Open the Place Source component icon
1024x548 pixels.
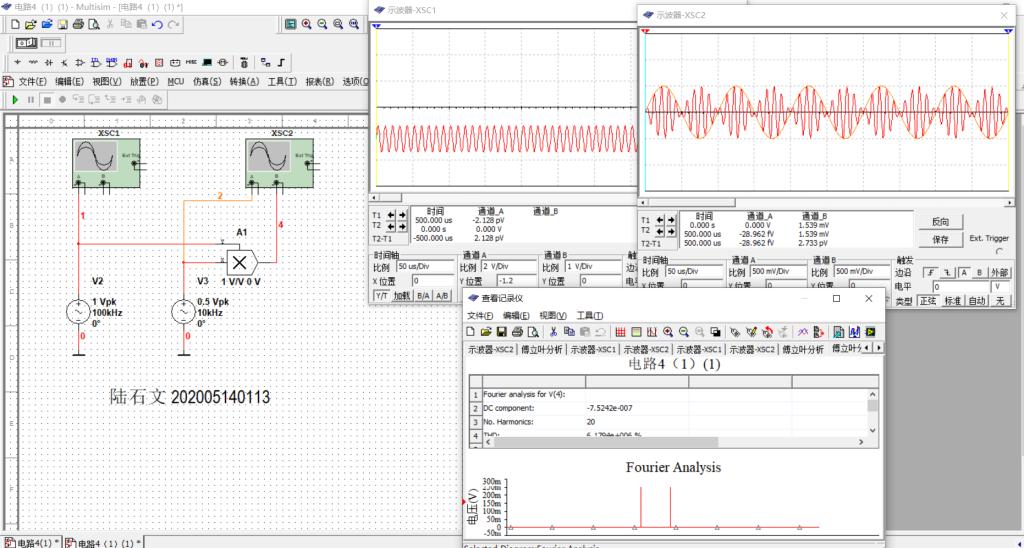[18, 63]
